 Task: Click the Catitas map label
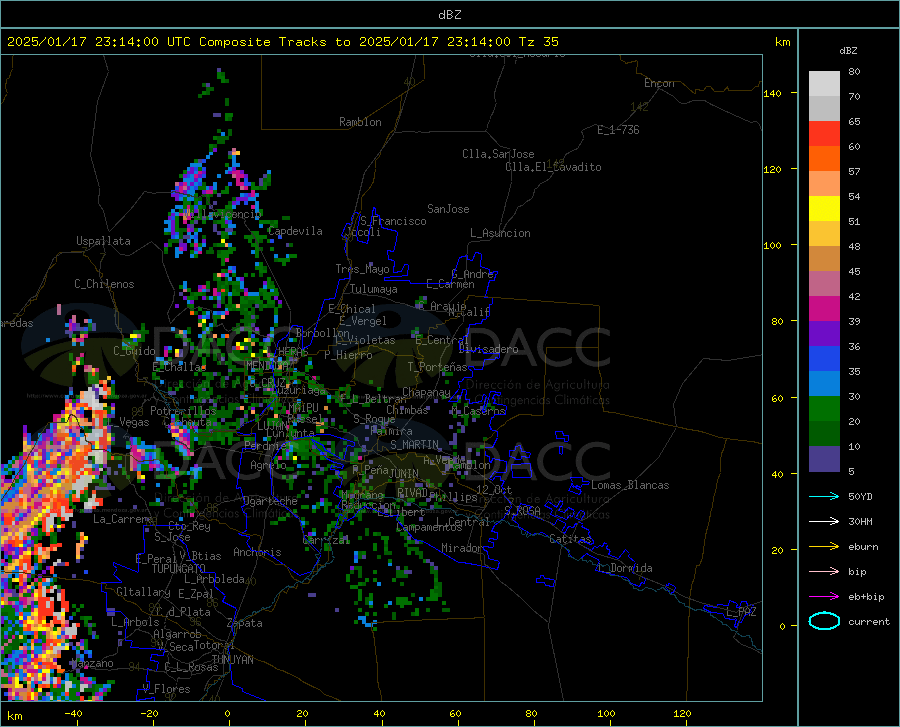[x=571, y=539]
